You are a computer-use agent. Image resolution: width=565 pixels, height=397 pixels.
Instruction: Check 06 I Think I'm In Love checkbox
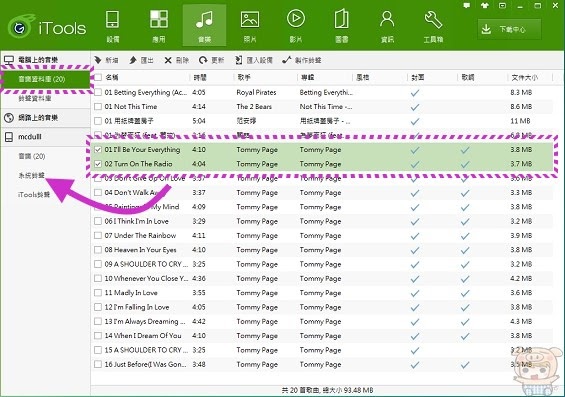point(98,221)
